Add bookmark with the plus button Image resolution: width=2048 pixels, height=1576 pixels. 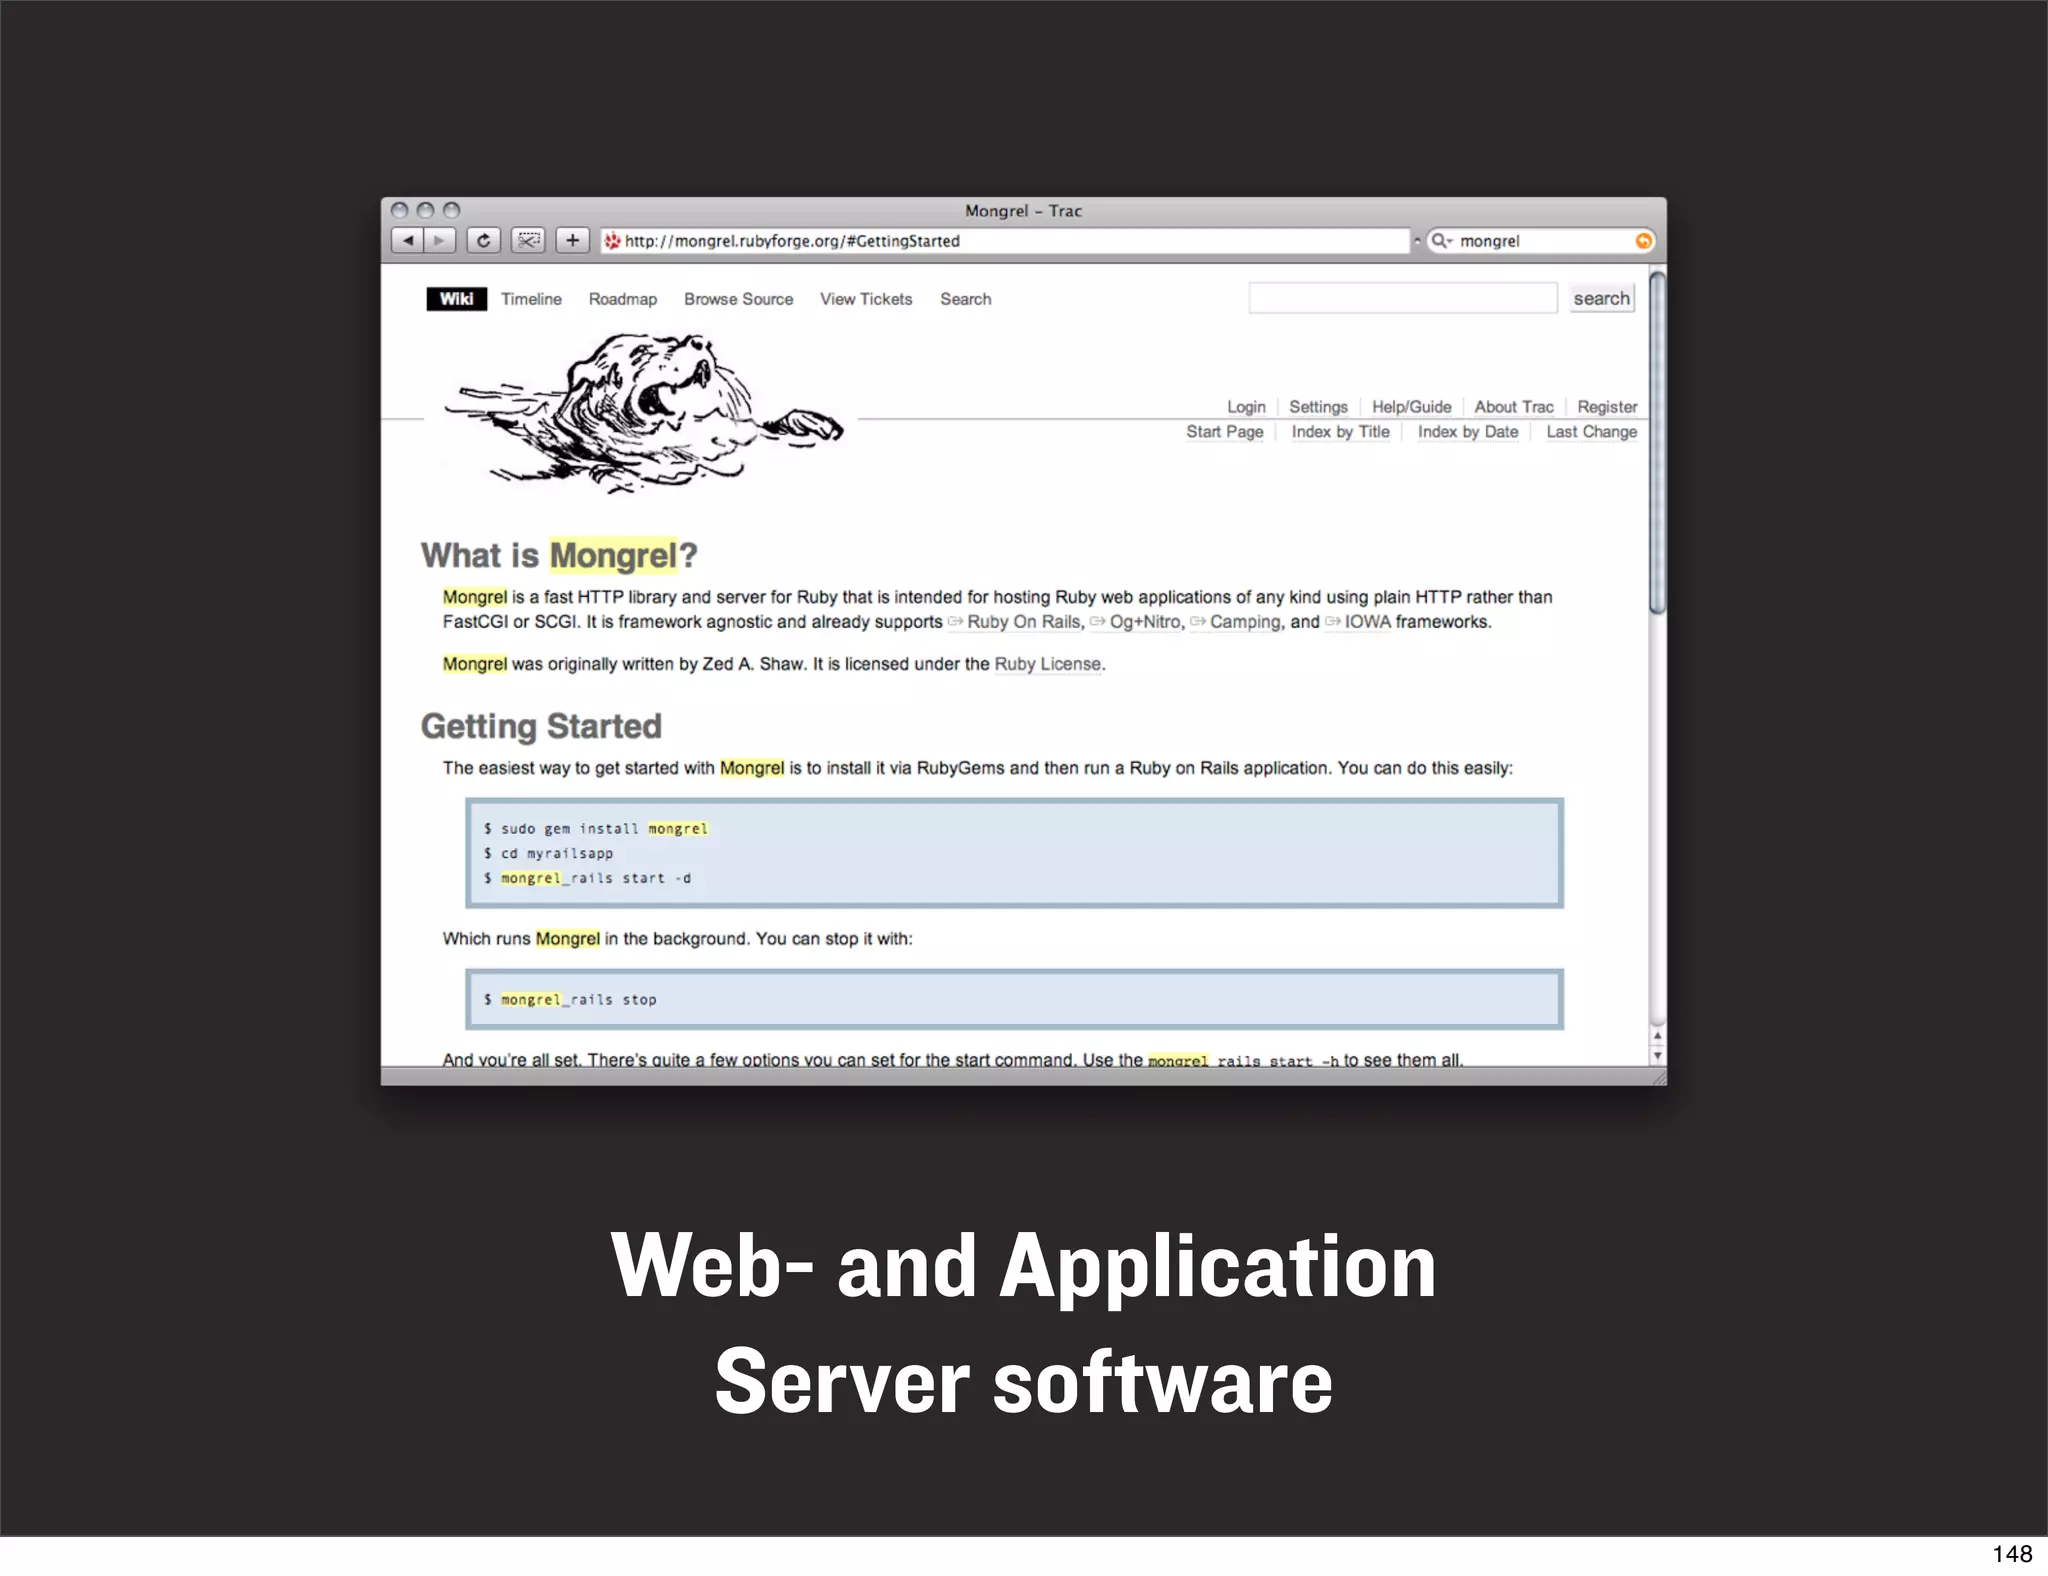pyautogui.click(x=572, y=240)
